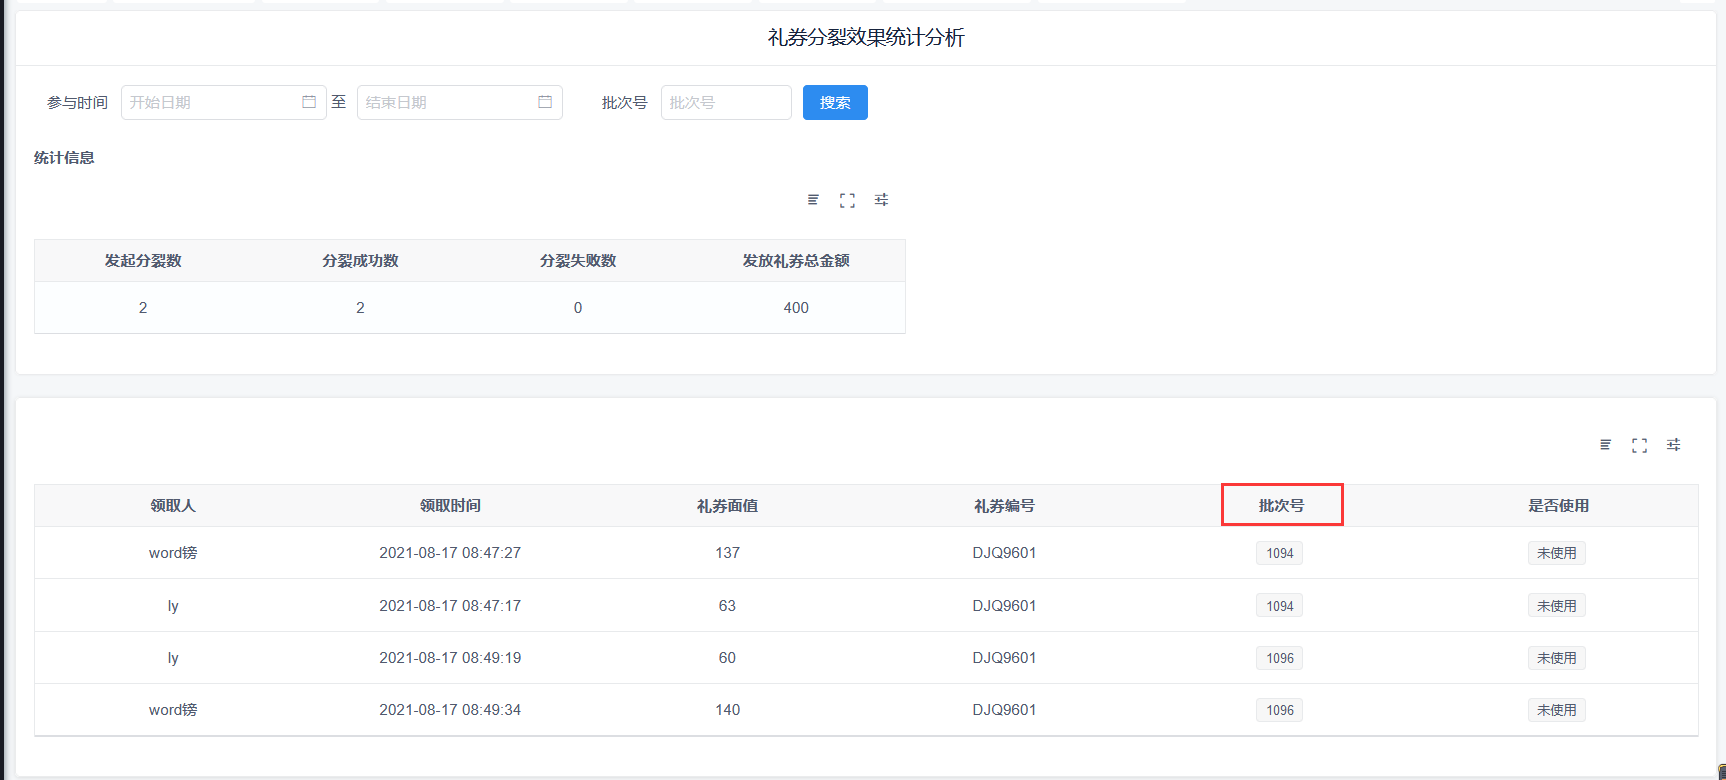Click recipient word镑 in the 08:49:34 row
Screen dimensions: 1726x780
click(173, 710)
